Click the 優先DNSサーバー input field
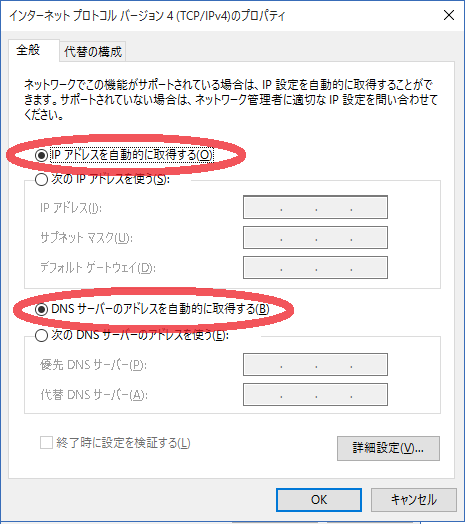This screenshot has height=524, width=465. tap(315, 365)
